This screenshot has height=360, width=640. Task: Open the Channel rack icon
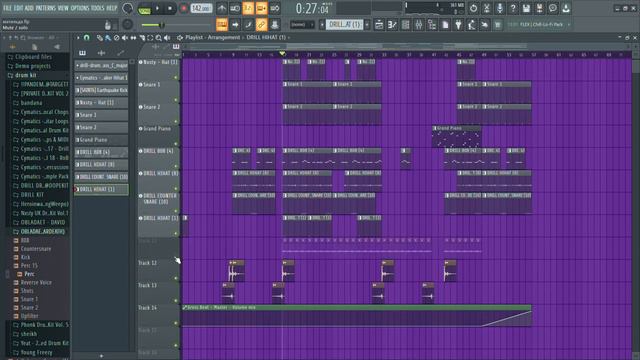point(405,25)
